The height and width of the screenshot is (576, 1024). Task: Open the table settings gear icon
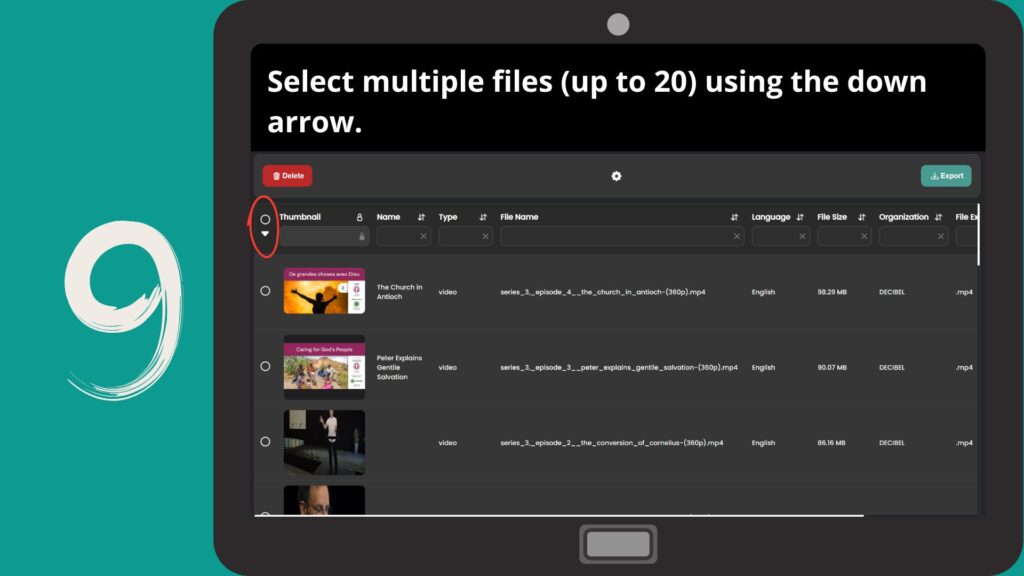click(616, 176)
